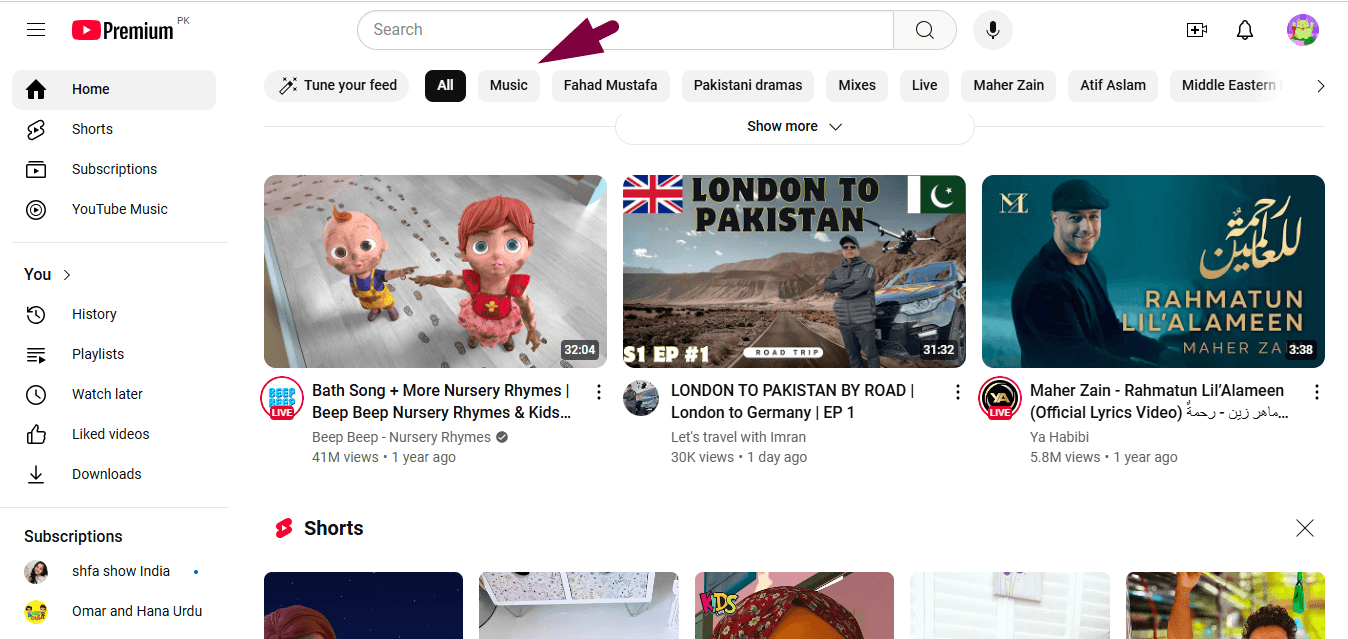Open Downloads in the sidebar
Viewport: 1348px width, 639px height.
tap(114, 474)
